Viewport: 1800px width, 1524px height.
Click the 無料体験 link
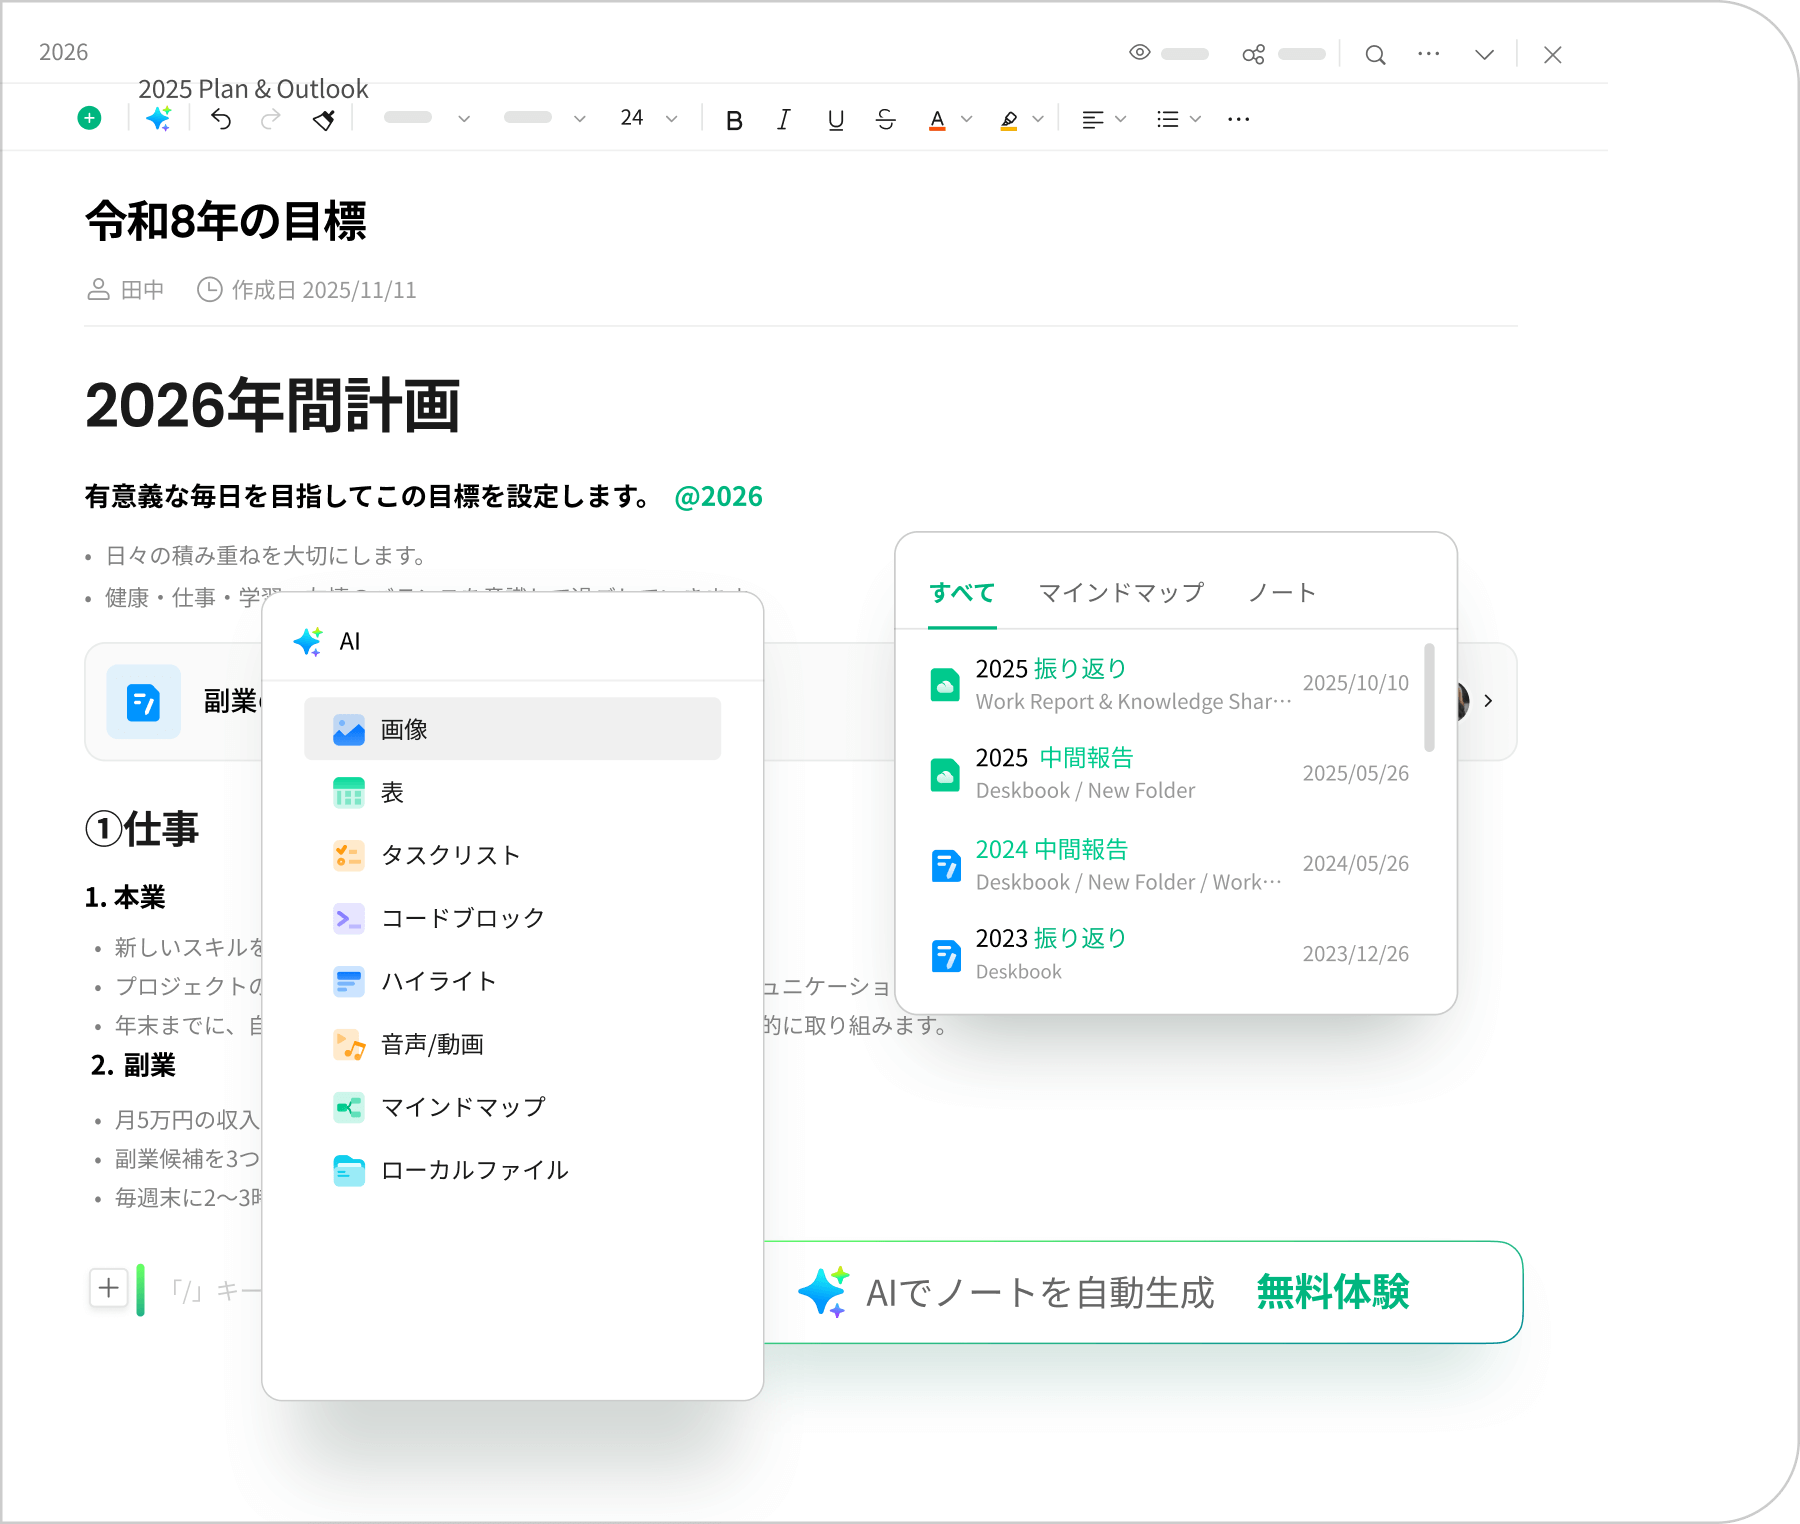click(1332, 1292)
